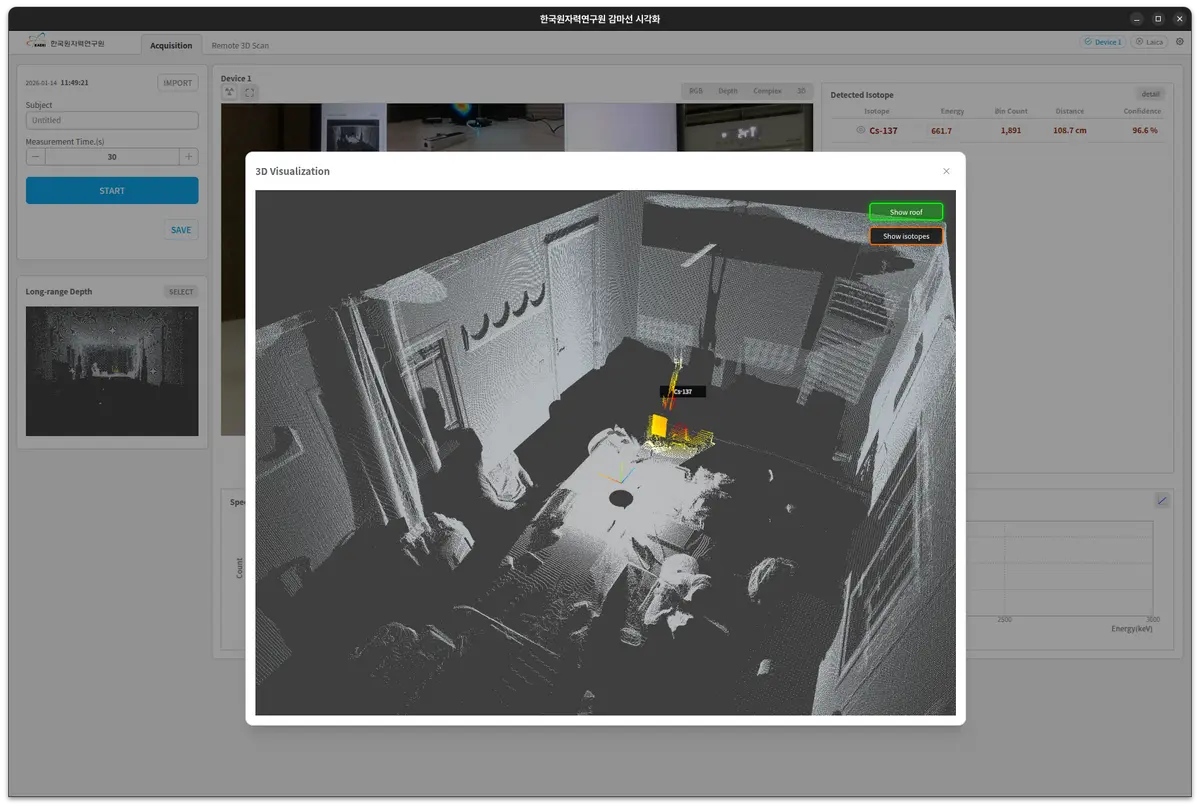
Task: Toggle the Show isotopes button
Action: coord(906,236)
